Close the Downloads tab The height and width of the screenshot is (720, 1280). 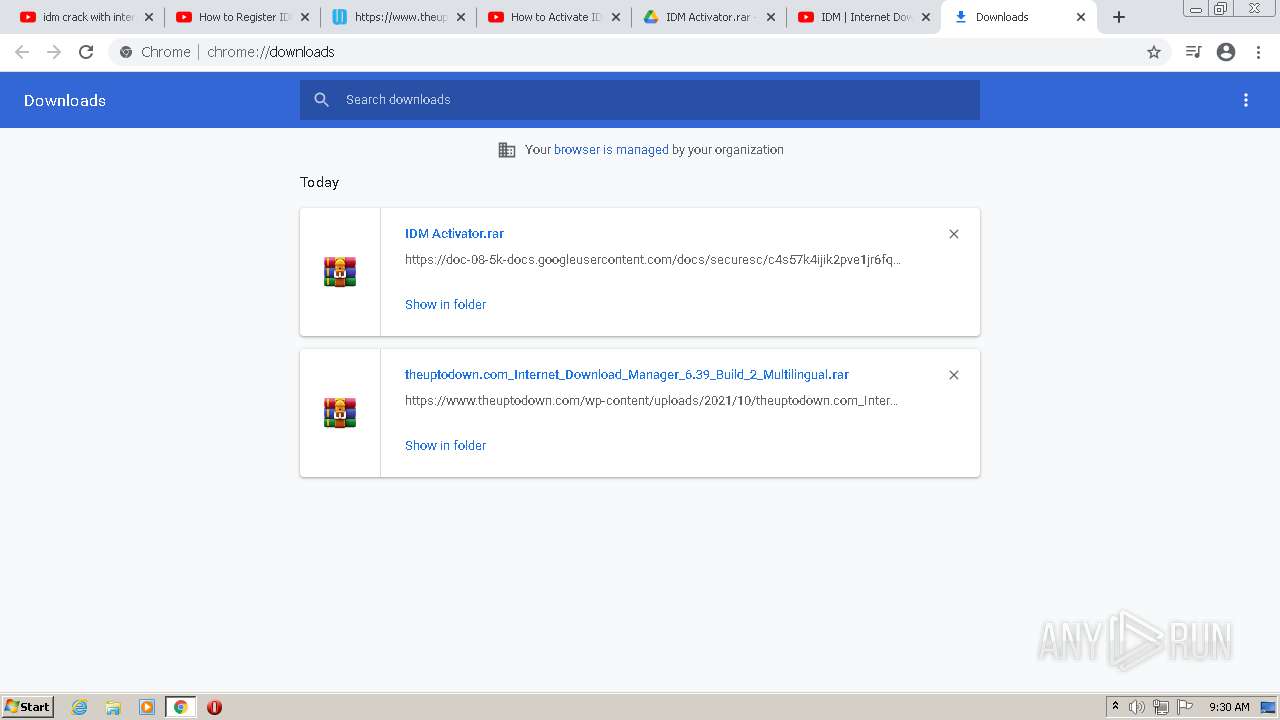click(1081, 17)
